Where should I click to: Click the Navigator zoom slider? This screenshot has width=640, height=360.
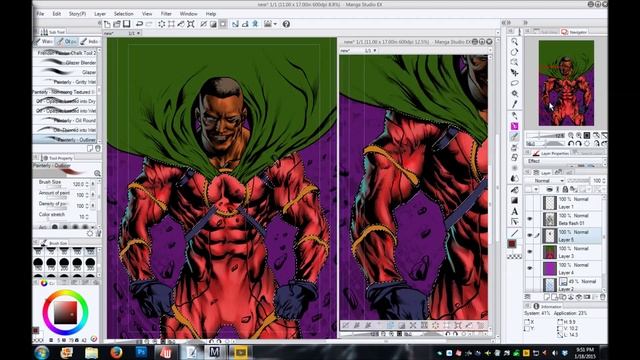pyautogui.click(x=544, y=135)
